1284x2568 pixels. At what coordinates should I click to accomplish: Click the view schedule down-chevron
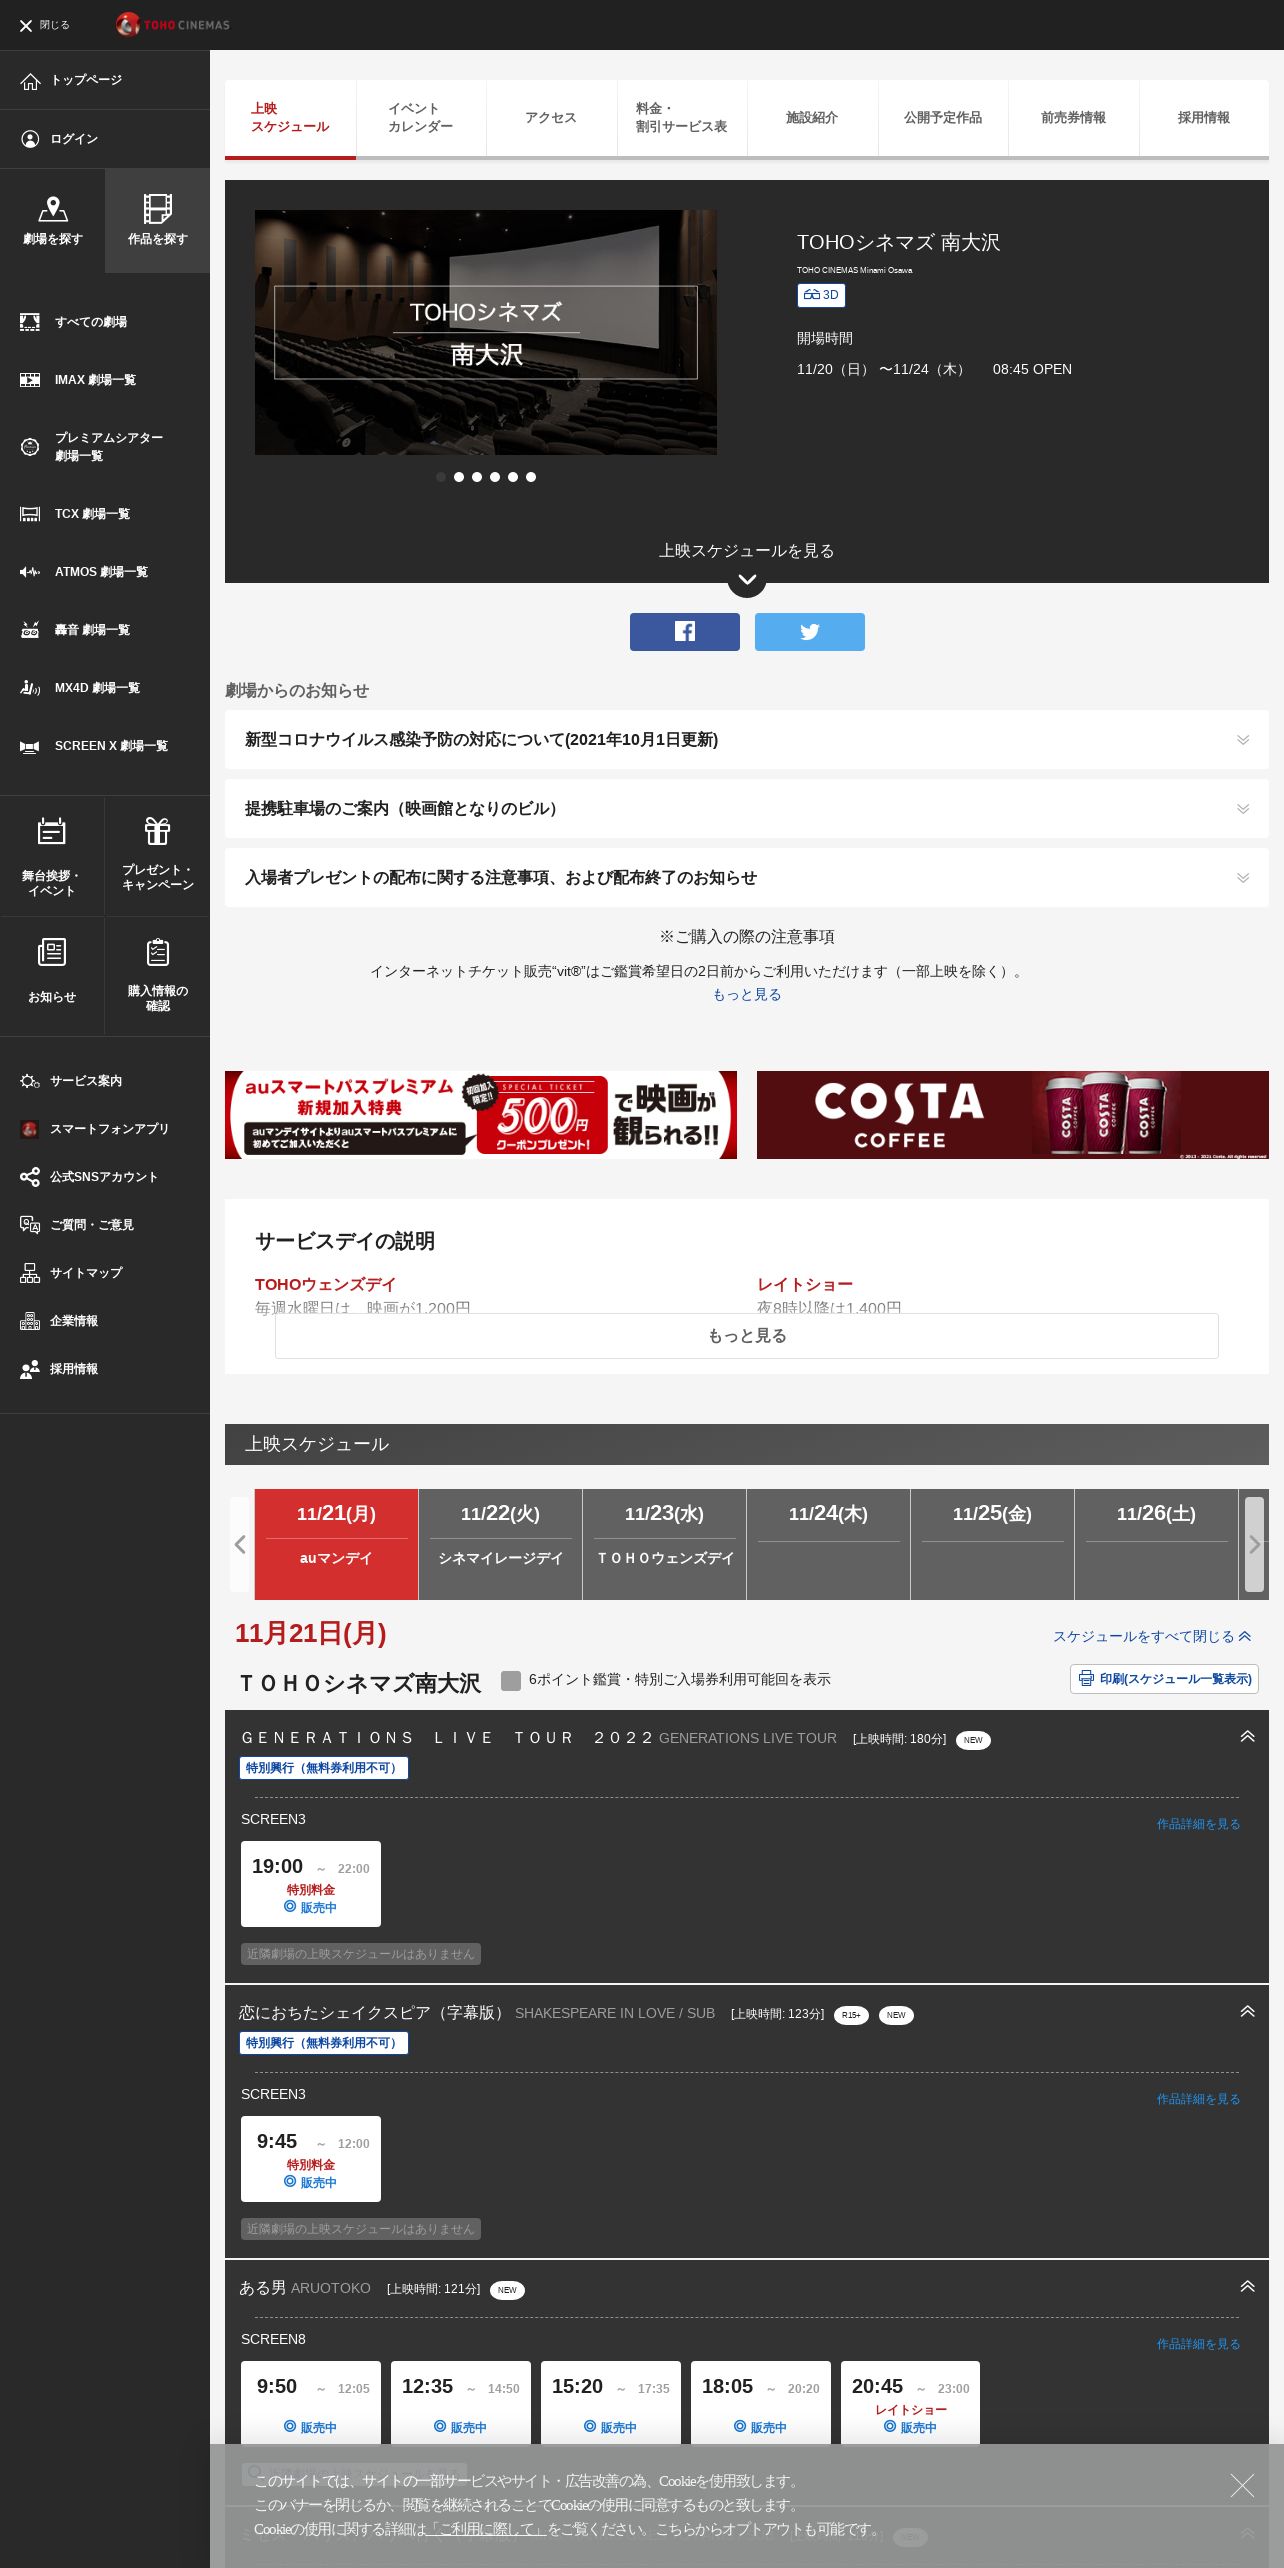tap(747, 580)
